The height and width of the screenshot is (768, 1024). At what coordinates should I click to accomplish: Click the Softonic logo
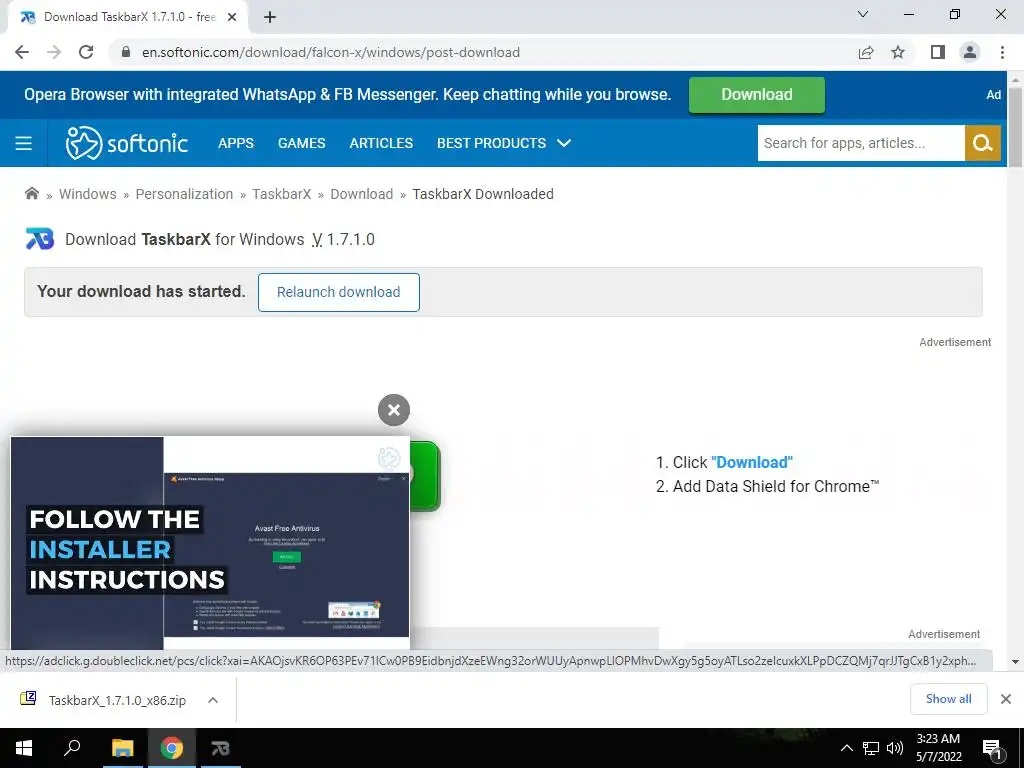(x=127, y=143)
